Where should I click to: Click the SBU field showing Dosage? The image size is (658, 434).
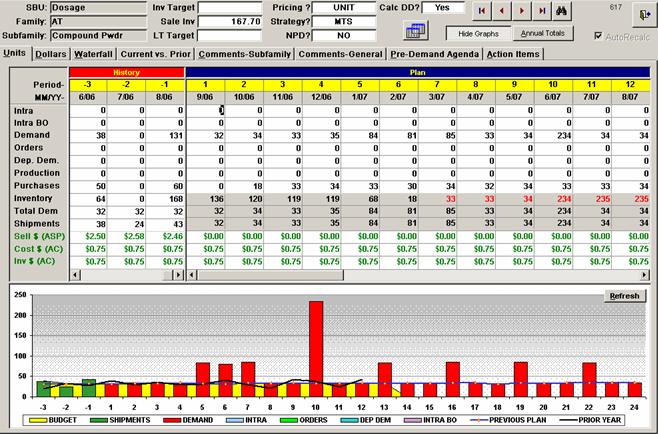coord(99,8)
